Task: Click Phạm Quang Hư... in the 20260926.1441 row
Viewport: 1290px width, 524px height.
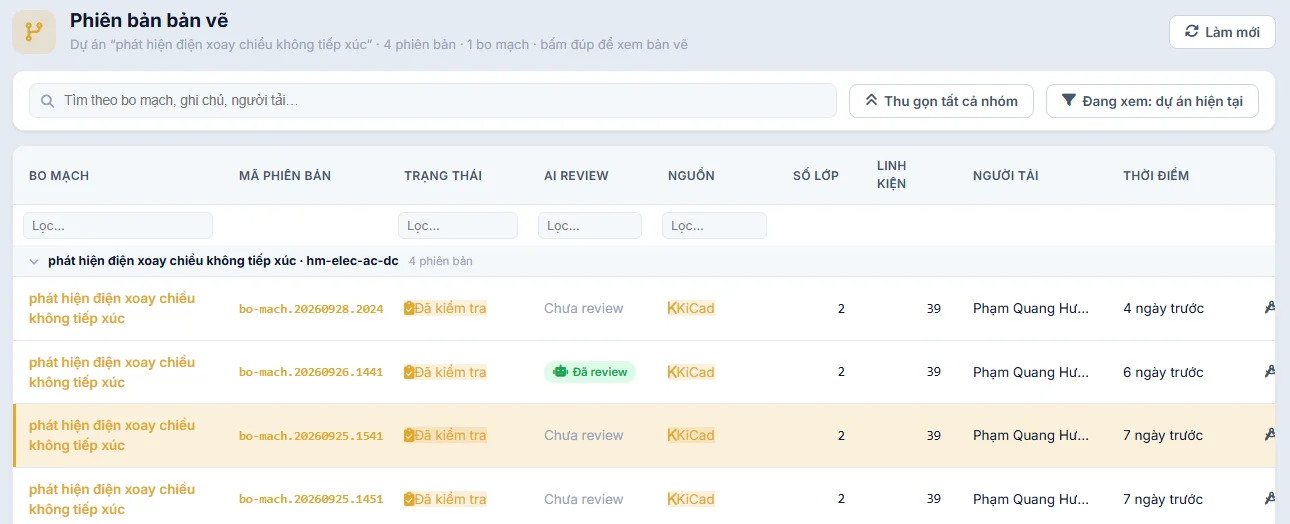Action: [x=1031, y=372]
